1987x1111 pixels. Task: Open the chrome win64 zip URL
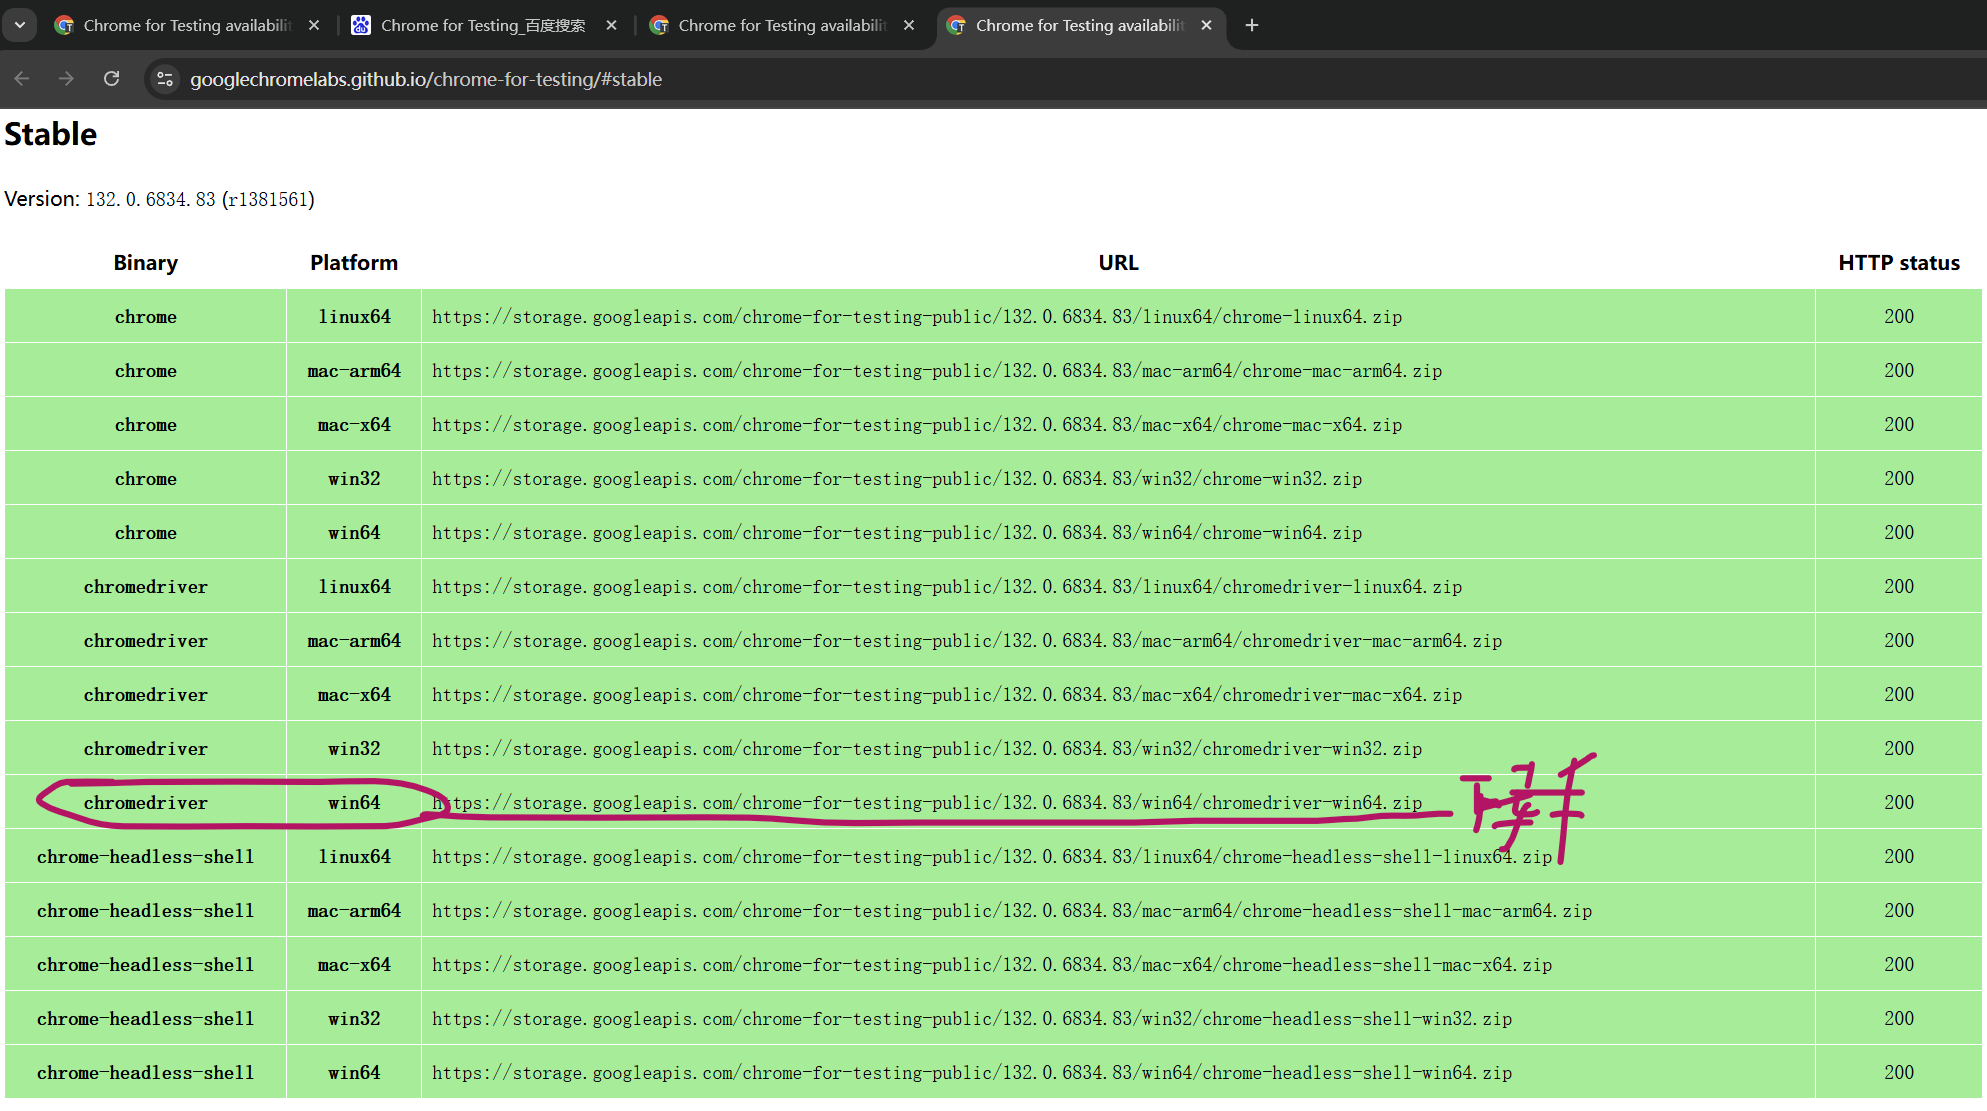click(x=896, y=533)
